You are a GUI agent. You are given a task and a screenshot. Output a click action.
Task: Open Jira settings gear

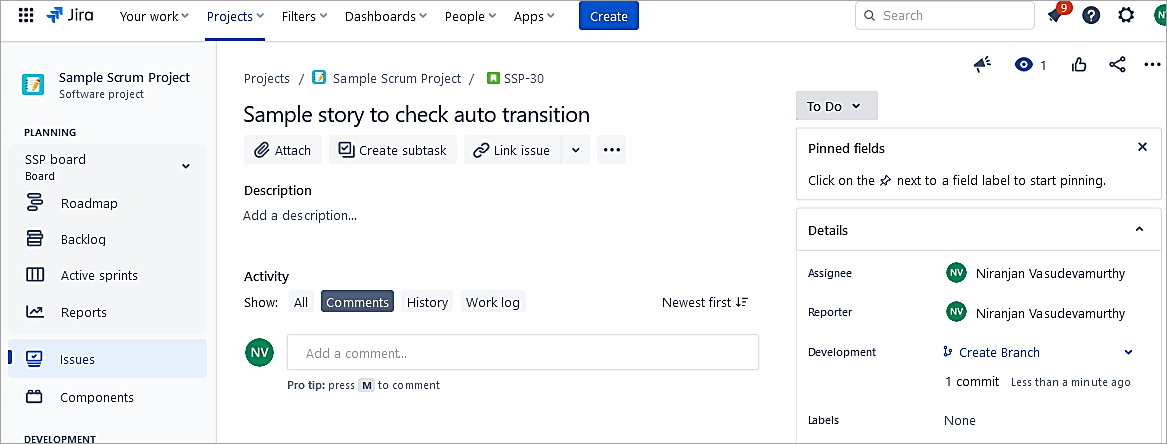pyautogui.click(x=1126, y=16)
